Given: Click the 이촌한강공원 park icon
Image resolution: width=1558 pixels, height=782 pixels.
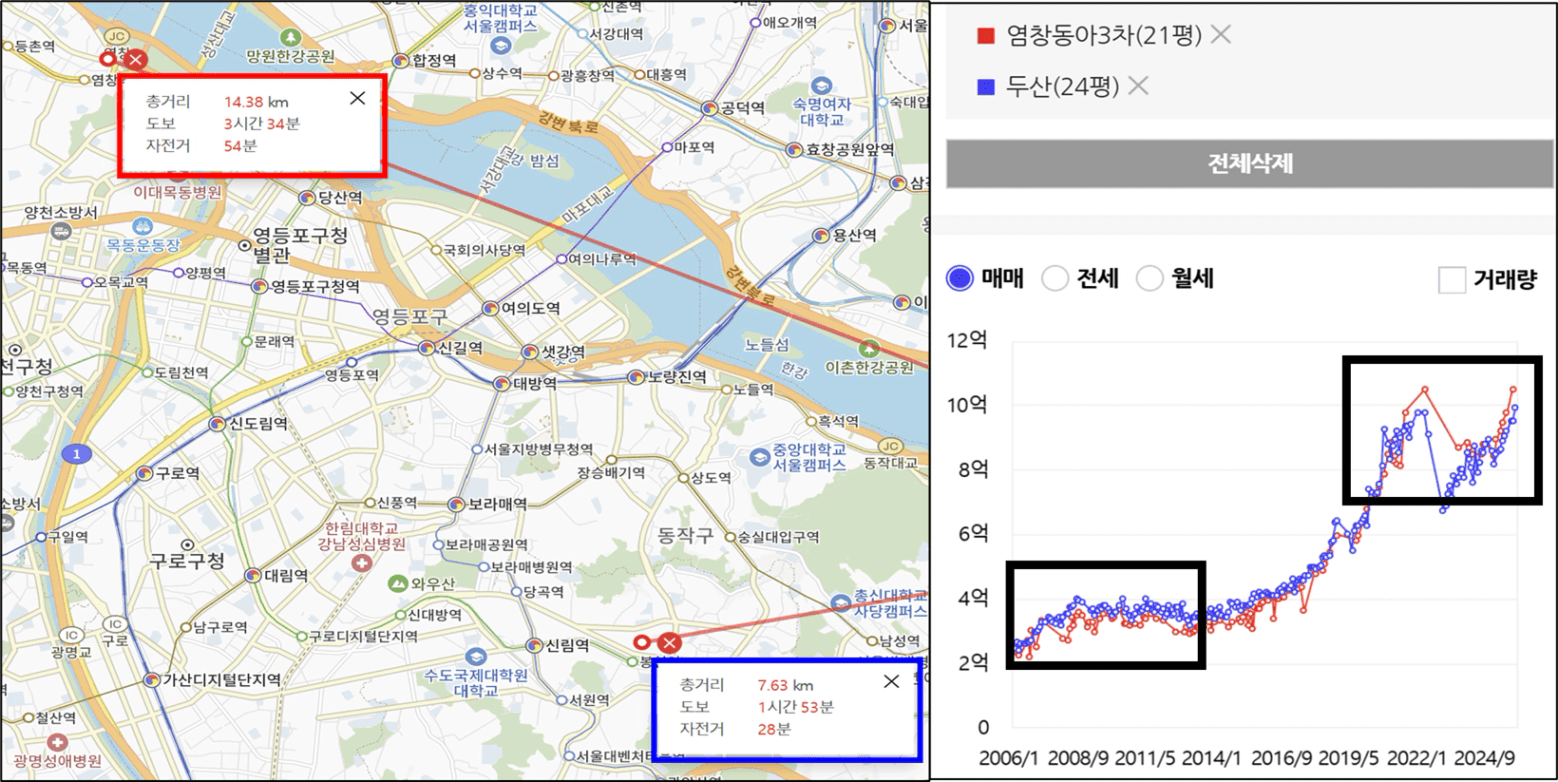Looking at the screenshot, I should (869, 347).
